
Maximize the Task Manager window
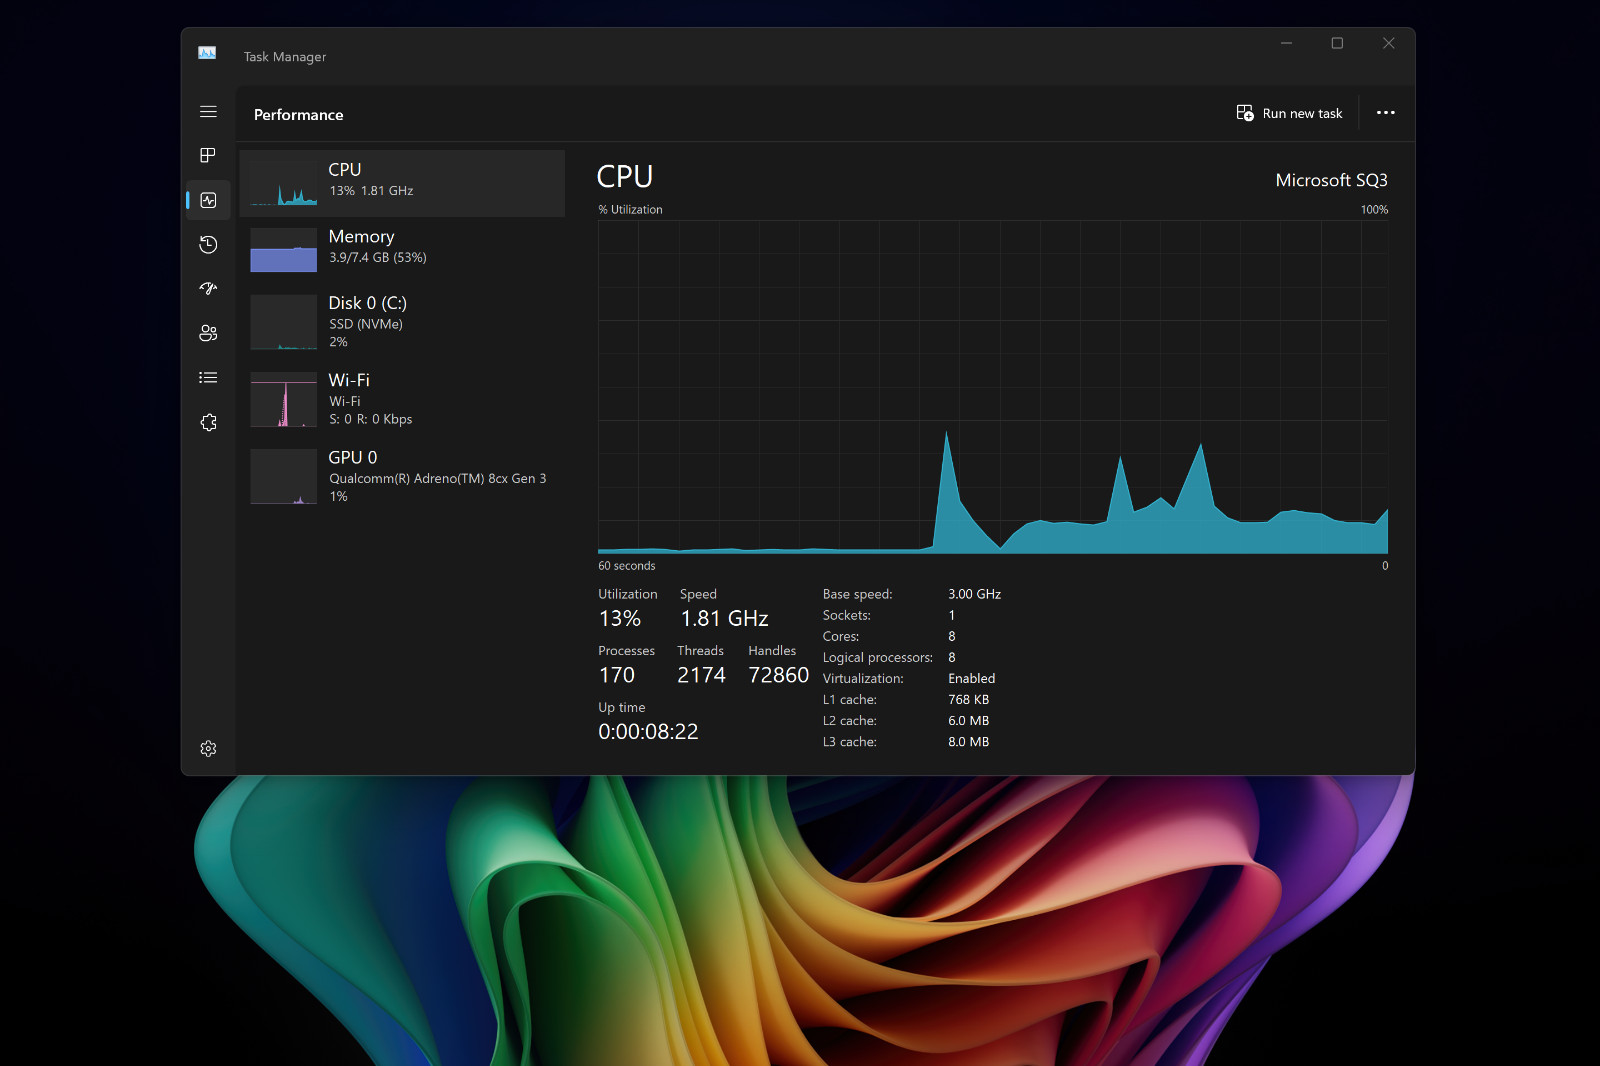[x=1337, y=43]
